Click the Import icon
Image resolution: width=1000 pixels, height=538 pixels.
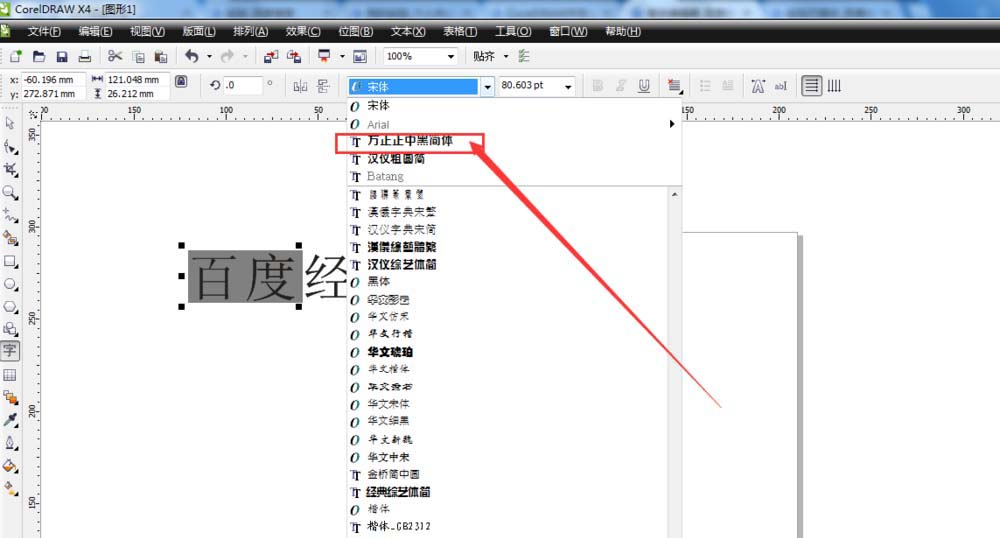[x=271, y=57]
